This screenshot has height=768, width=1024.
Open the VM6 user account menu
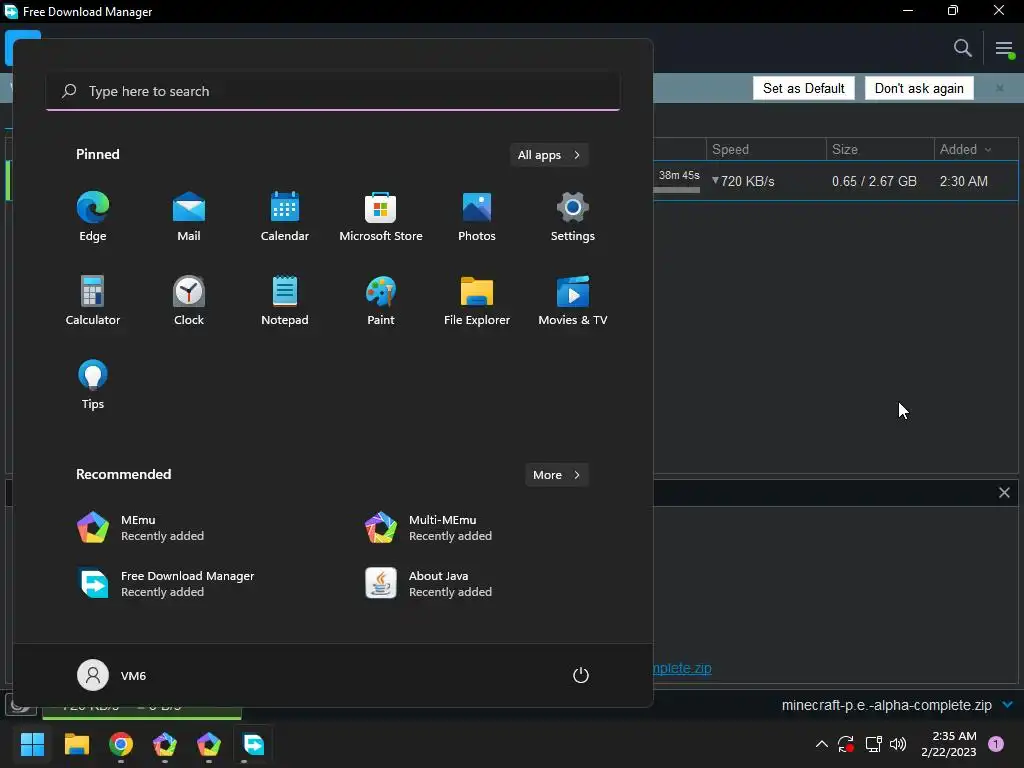112,675
